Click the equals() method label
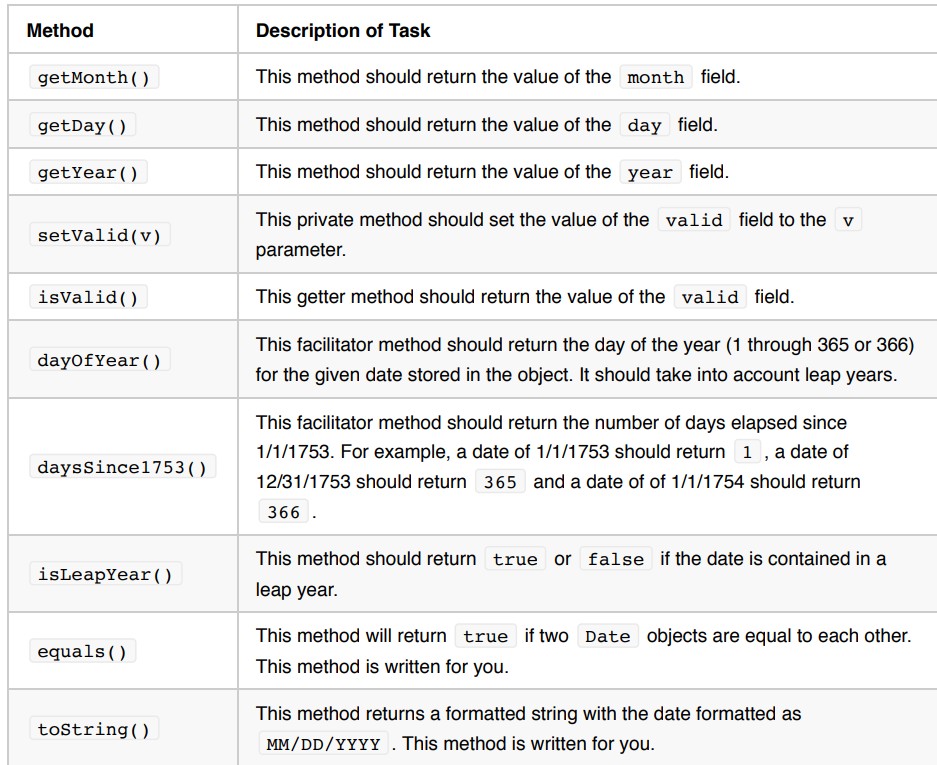Image resolution: width=937 pixels, height=765 pixels. pos(82,651)
